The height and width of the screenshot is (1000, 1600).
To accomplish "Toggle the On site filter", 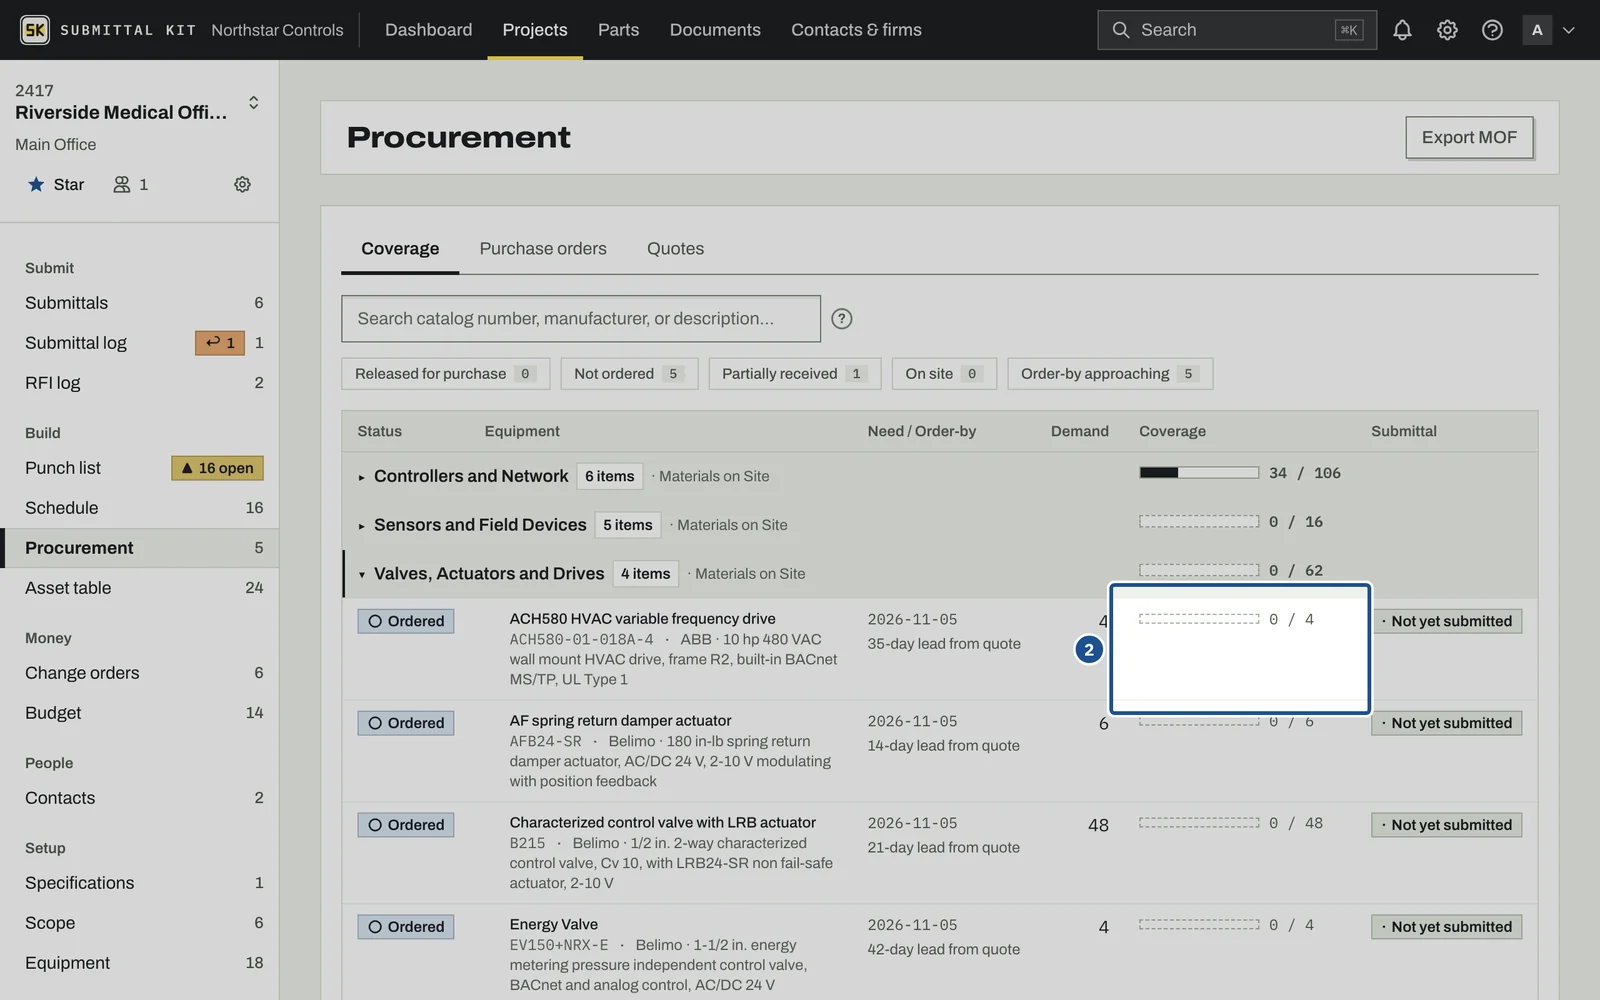I will 943,373.
